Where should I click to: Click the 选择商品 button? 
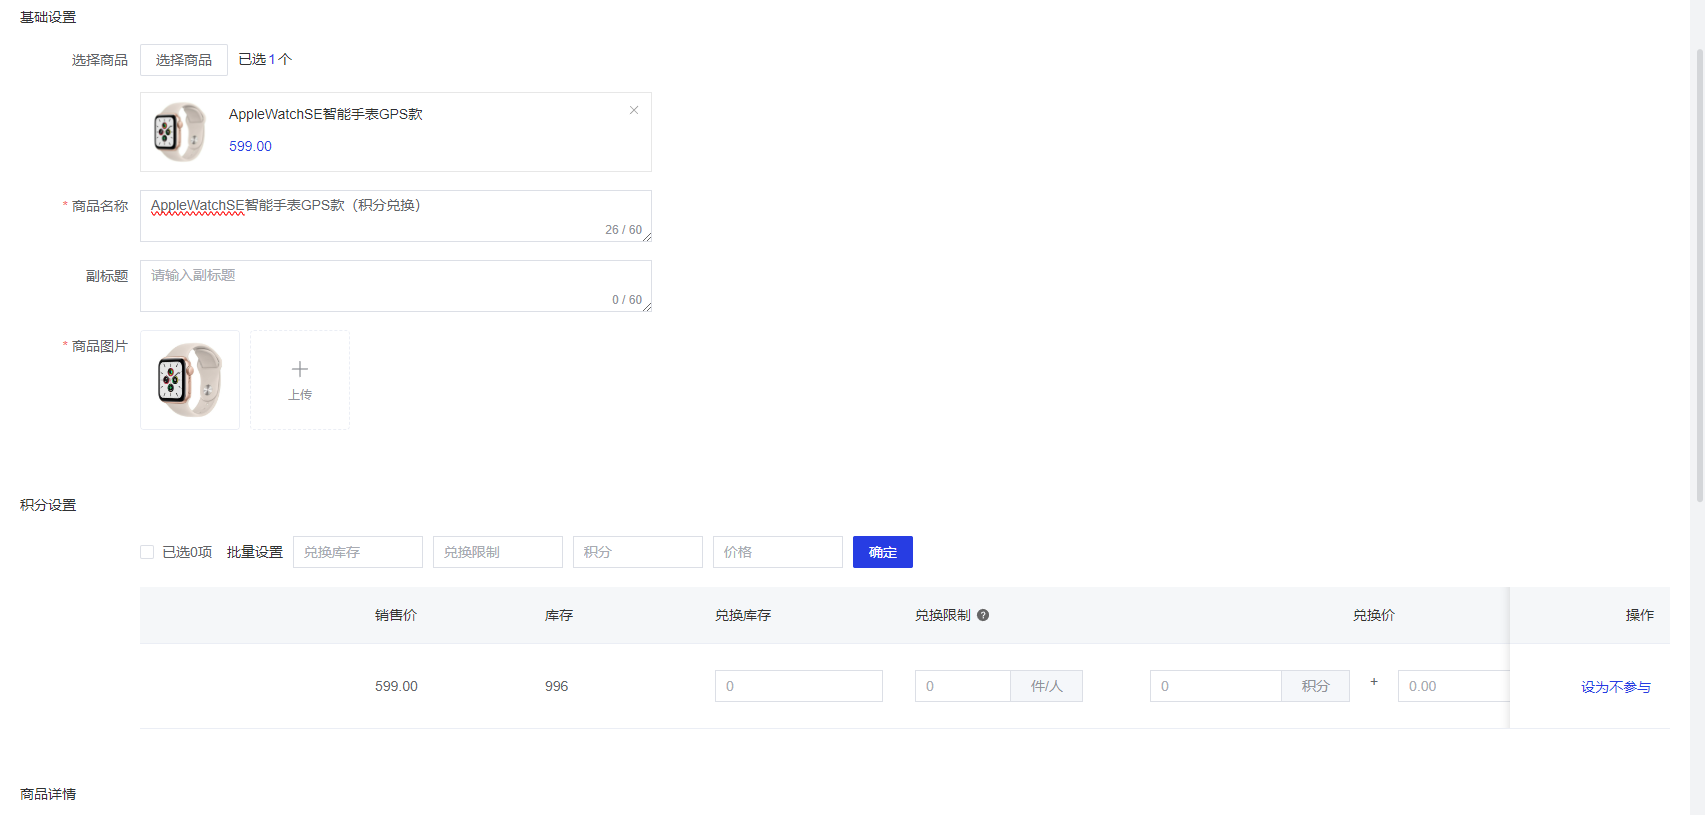(x=184, y=60)
